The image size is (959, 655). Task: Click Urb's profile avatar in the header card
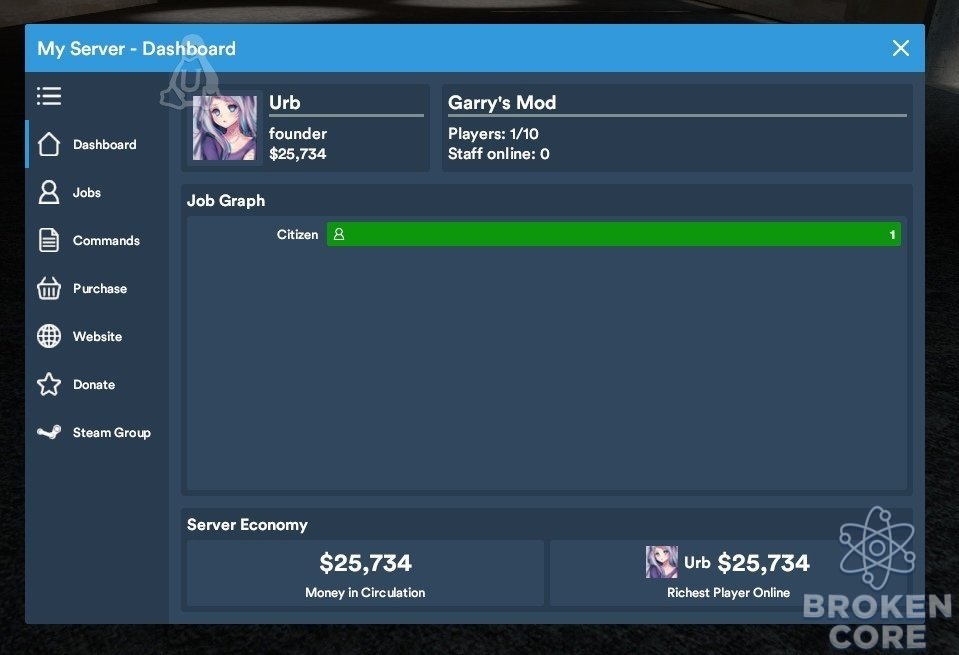tap(224, 128)
